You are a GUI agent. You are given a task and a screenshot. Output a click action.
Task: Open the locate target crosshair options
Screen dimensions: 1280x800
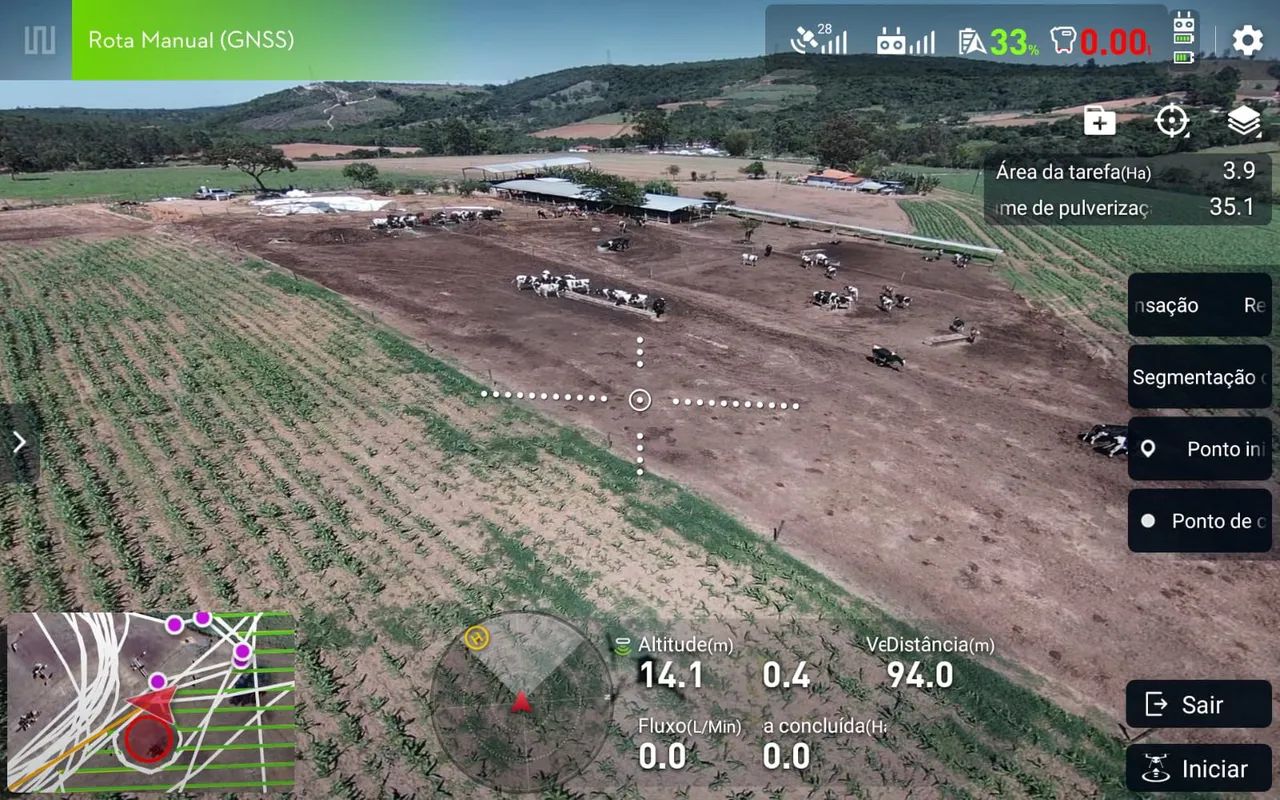[1171, 121]
